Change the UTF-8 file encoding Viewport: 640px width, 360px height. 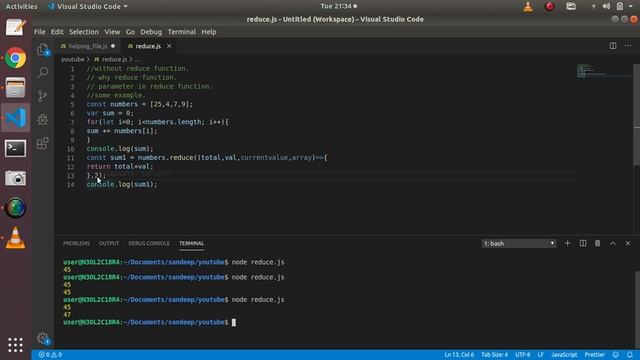tap(522, 355)
